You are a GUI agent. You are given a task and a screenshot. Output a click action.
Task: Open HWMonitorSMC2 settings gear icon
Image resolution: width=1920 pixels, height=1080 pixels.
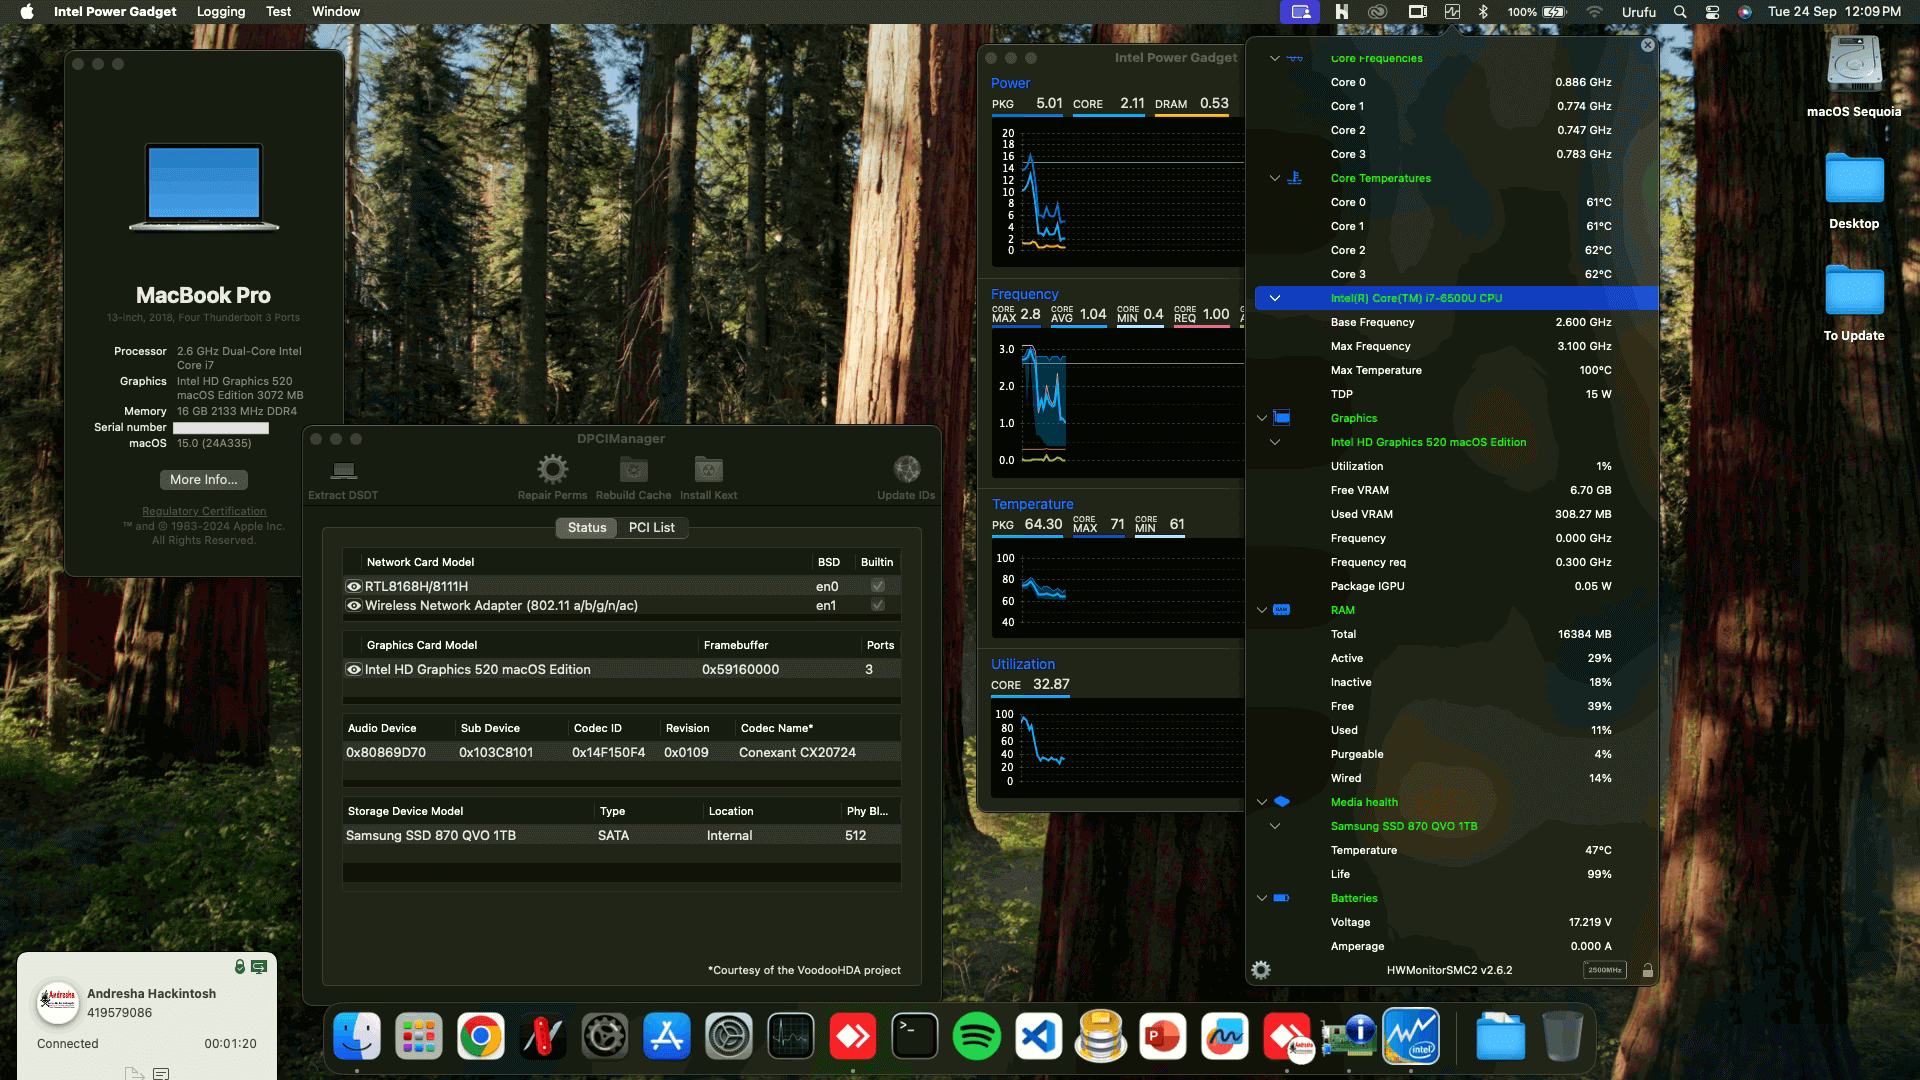pos(1261,970)
